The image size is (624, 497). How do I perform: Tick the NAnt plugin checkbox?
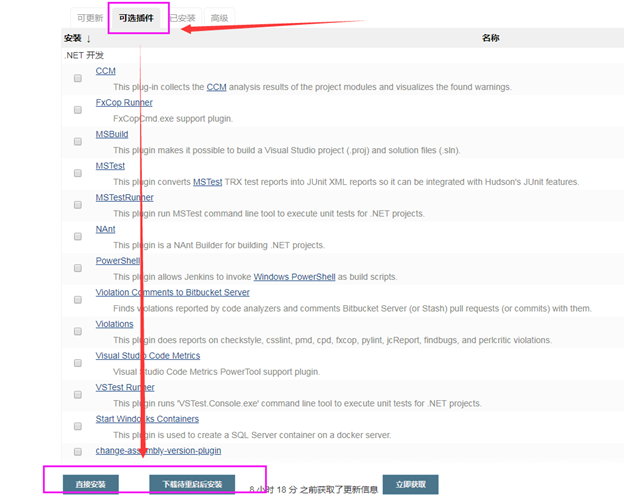[x=78, y=236]
